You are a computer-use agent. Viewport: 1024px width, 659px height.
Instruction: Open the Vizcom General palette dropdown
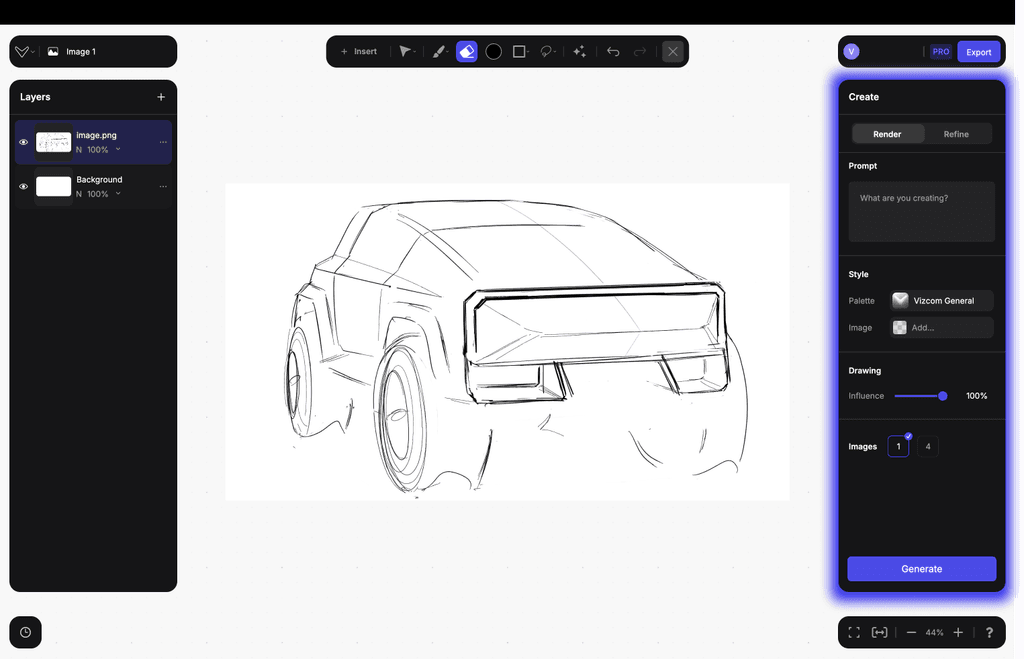941,300
